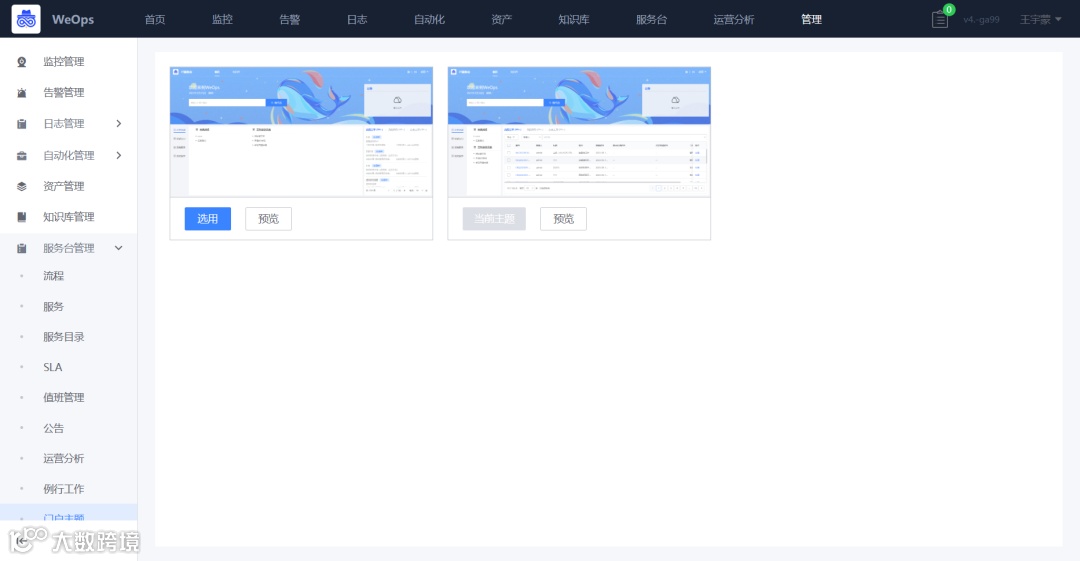Select 值班管理 in the sidebar
This screenshot has width=1080, height=561.
(x=63, y=398)
